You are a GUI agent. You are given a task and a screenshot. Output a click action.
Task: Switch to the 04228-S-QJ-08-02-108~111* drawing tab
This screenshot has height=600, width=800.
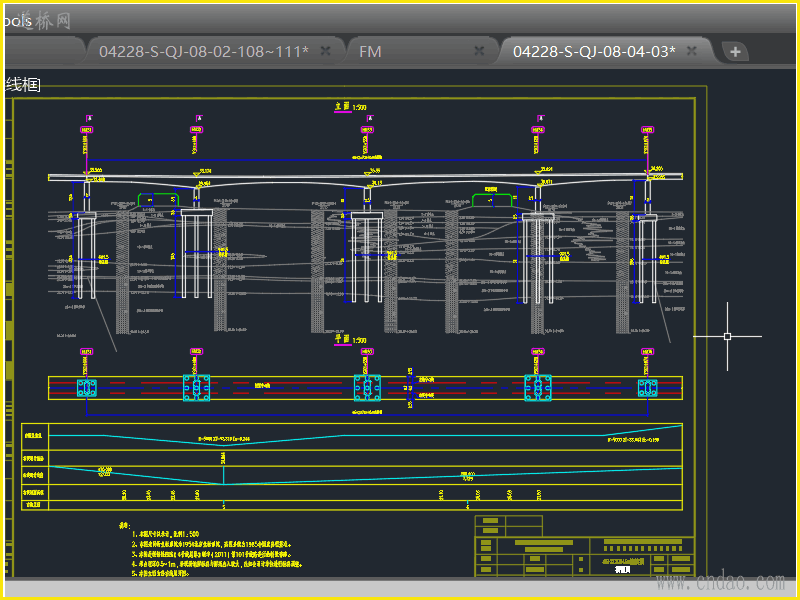tap(214, 51)
